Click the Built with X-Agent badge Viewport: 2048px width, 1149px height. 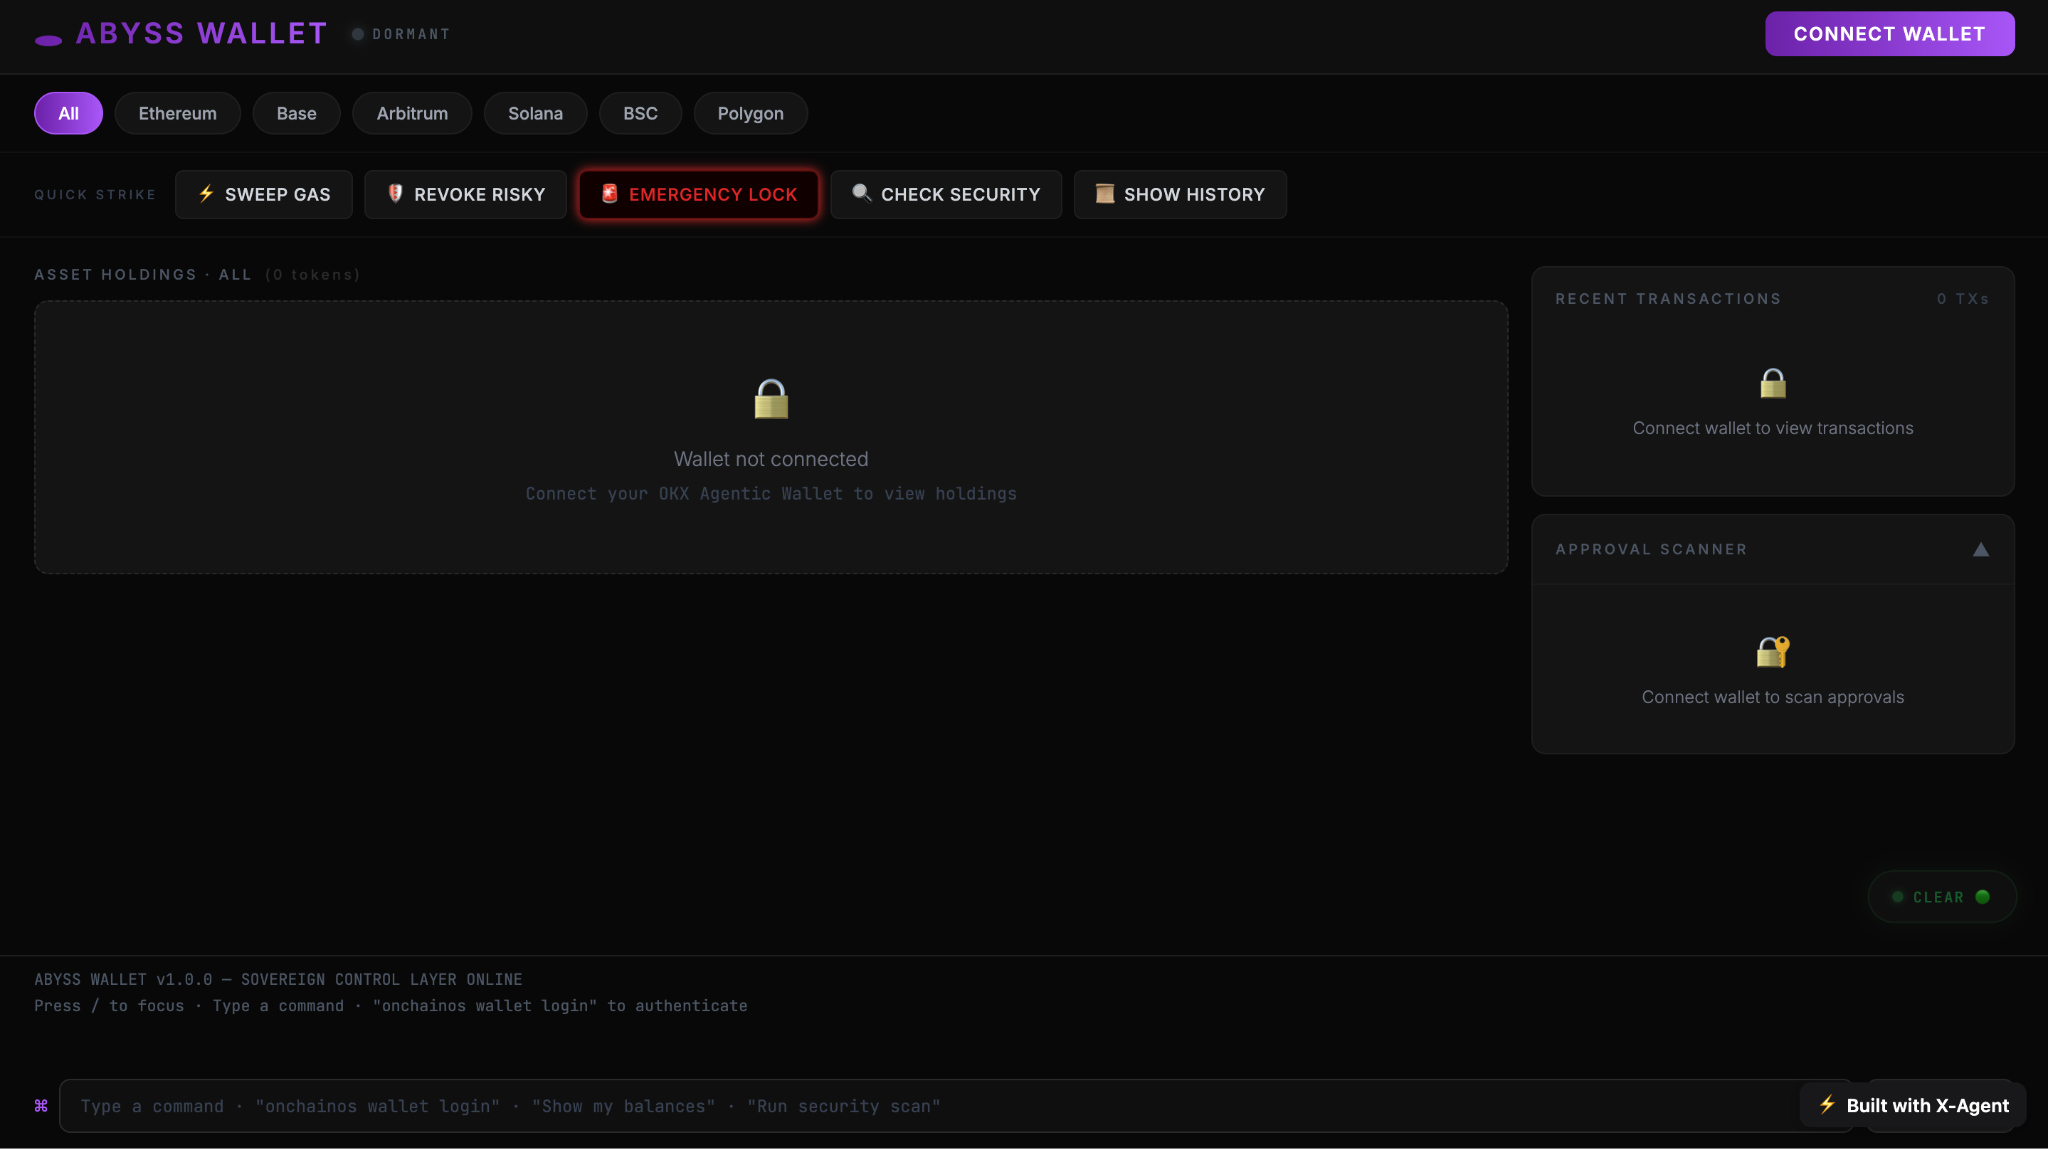click(x=1913, y=1105)
